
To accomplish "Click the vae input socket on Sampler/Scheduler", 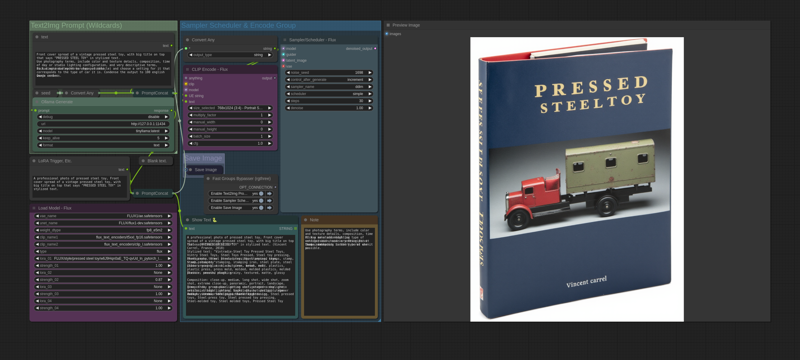I will tap(283, 66).
